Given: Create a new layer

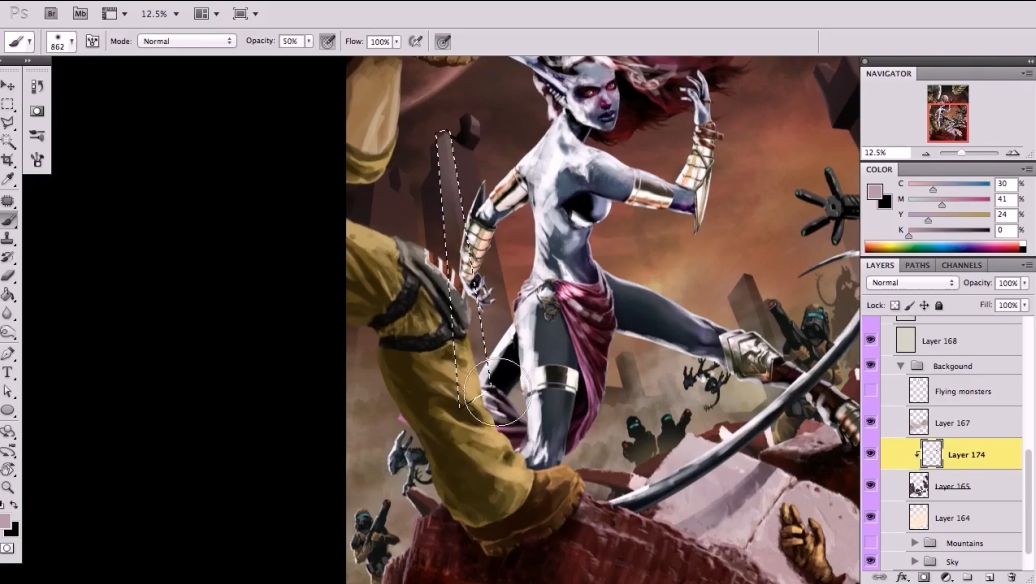Looking at the screenshot, I should point(989,577).
